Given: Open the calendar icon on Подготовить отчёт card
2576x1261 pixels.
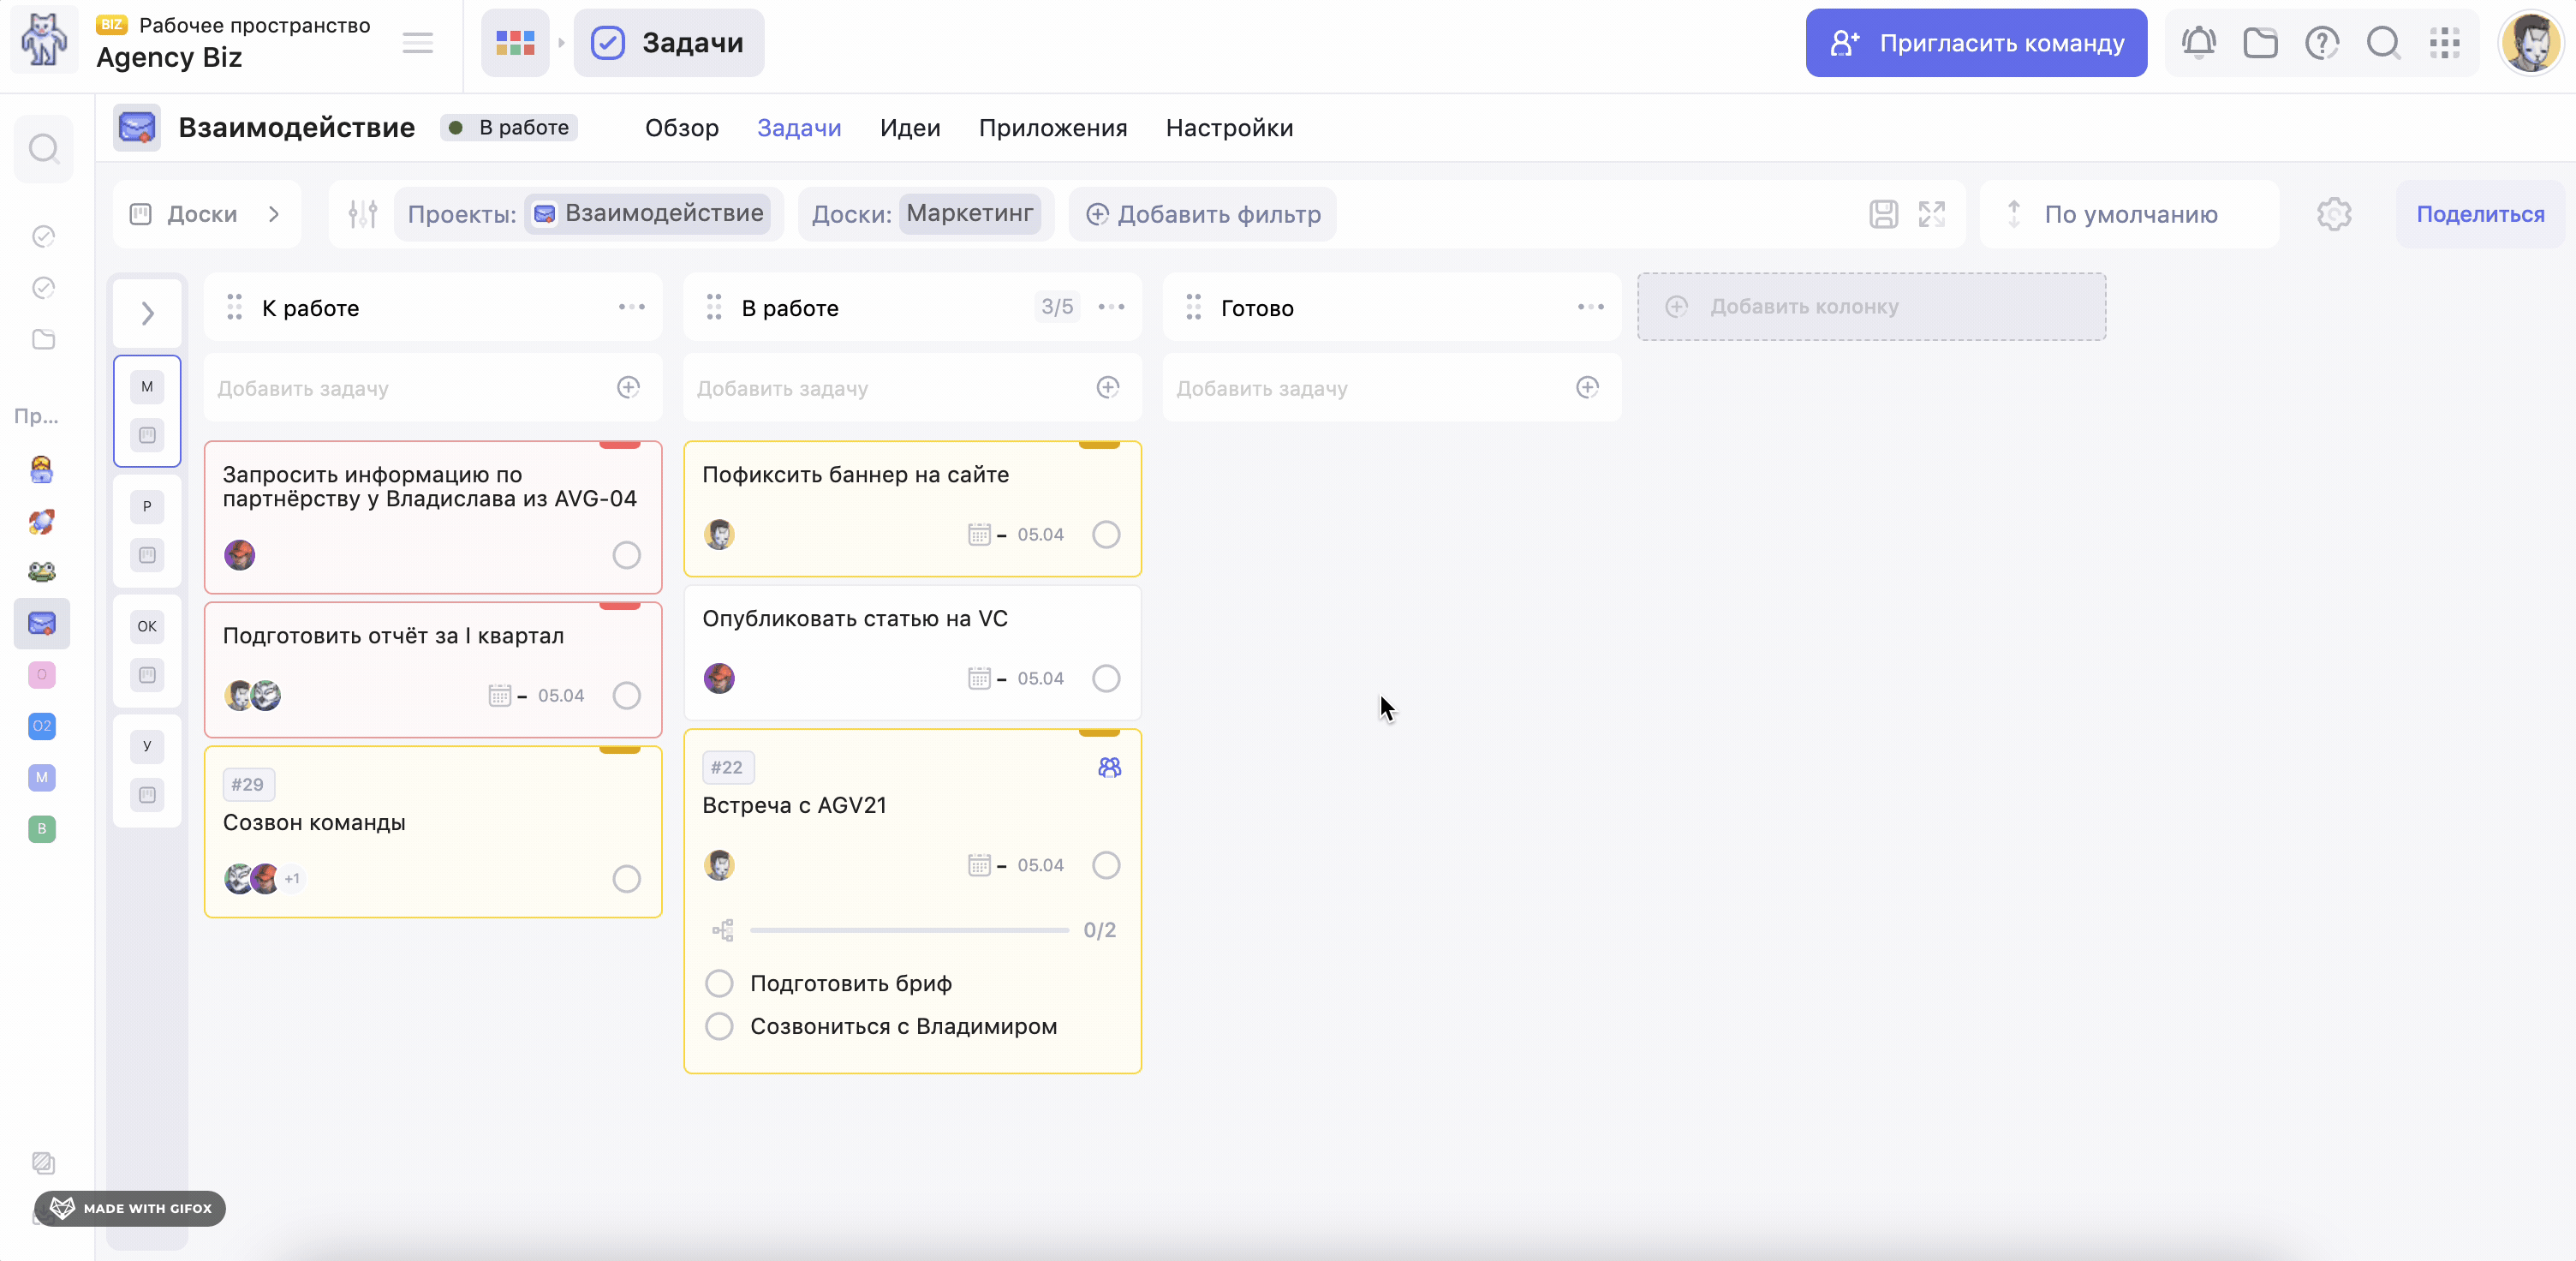Looking at the screenshot, I should [x=499, y=696].
